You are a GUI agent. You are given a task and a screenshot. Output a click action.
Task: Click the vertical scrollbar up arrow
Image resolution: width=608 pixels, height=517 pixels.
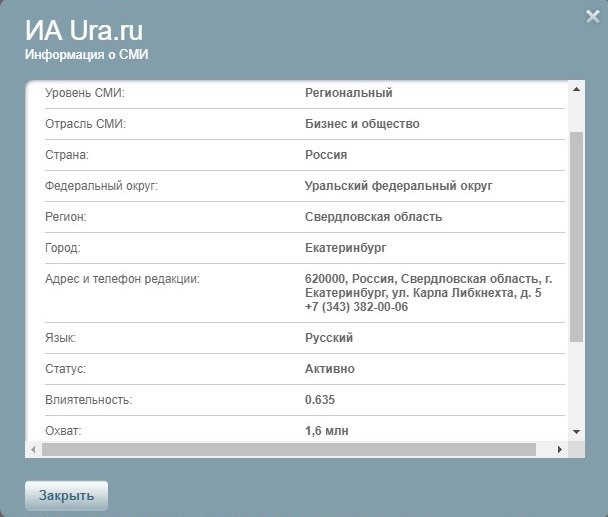577,89
